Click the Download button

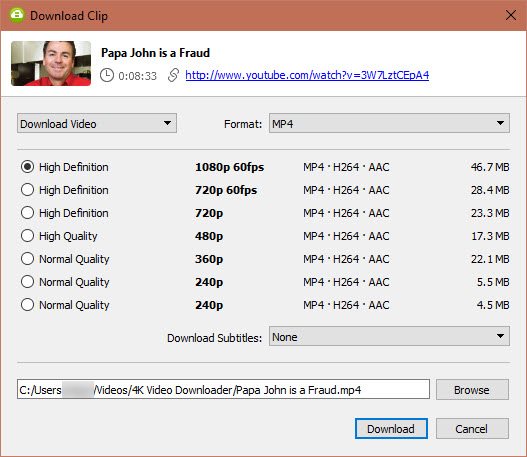tap(391, 428)
